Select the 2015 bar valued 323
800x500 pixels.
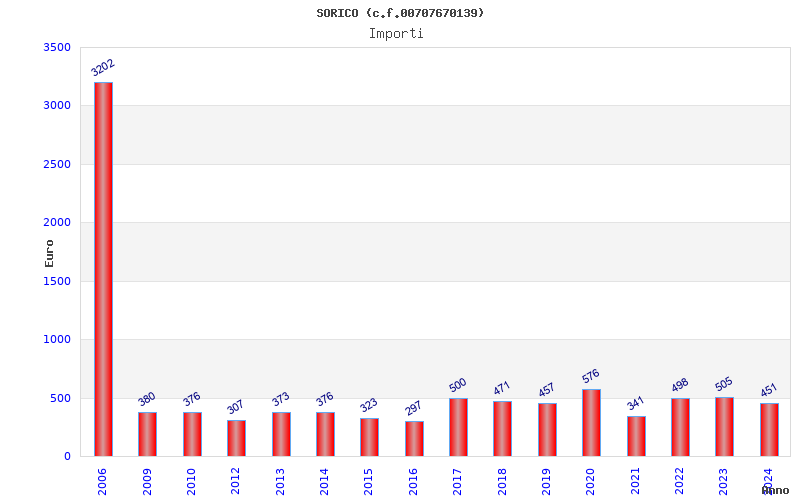click(369, 437)
